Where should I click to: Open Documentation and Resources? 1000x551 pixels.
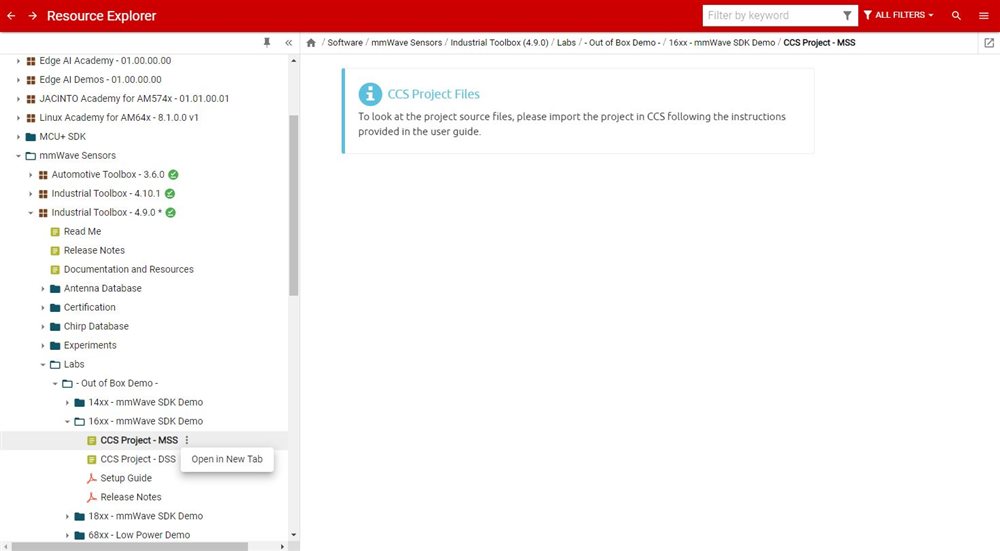coord(129,269)
